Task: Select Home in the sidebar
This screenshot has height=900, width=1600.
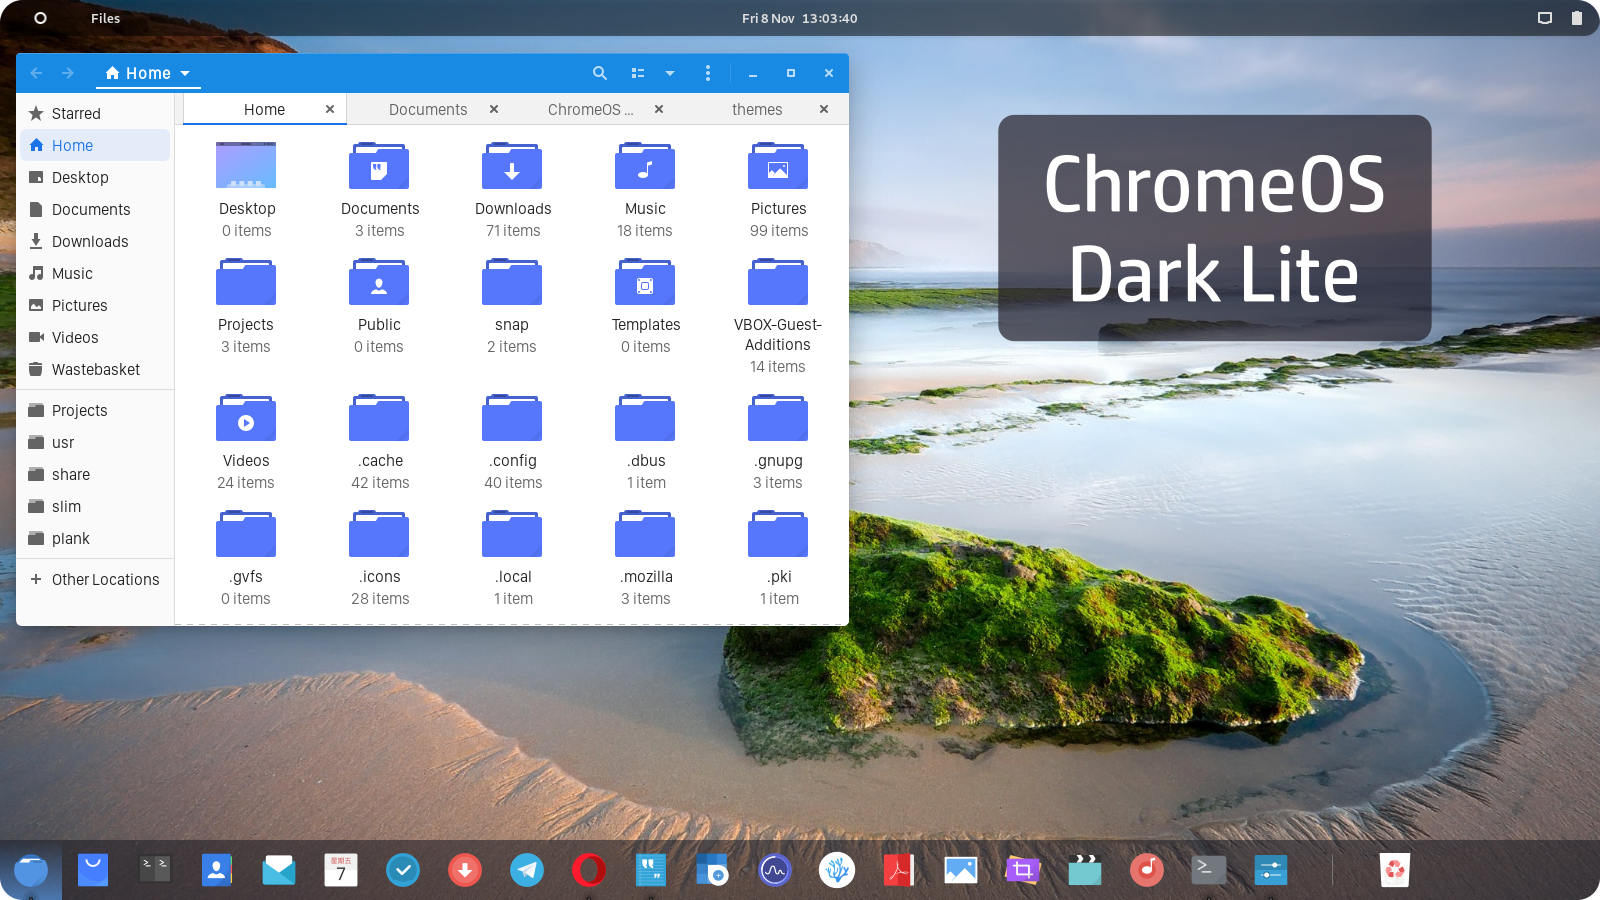Action: 95,145
